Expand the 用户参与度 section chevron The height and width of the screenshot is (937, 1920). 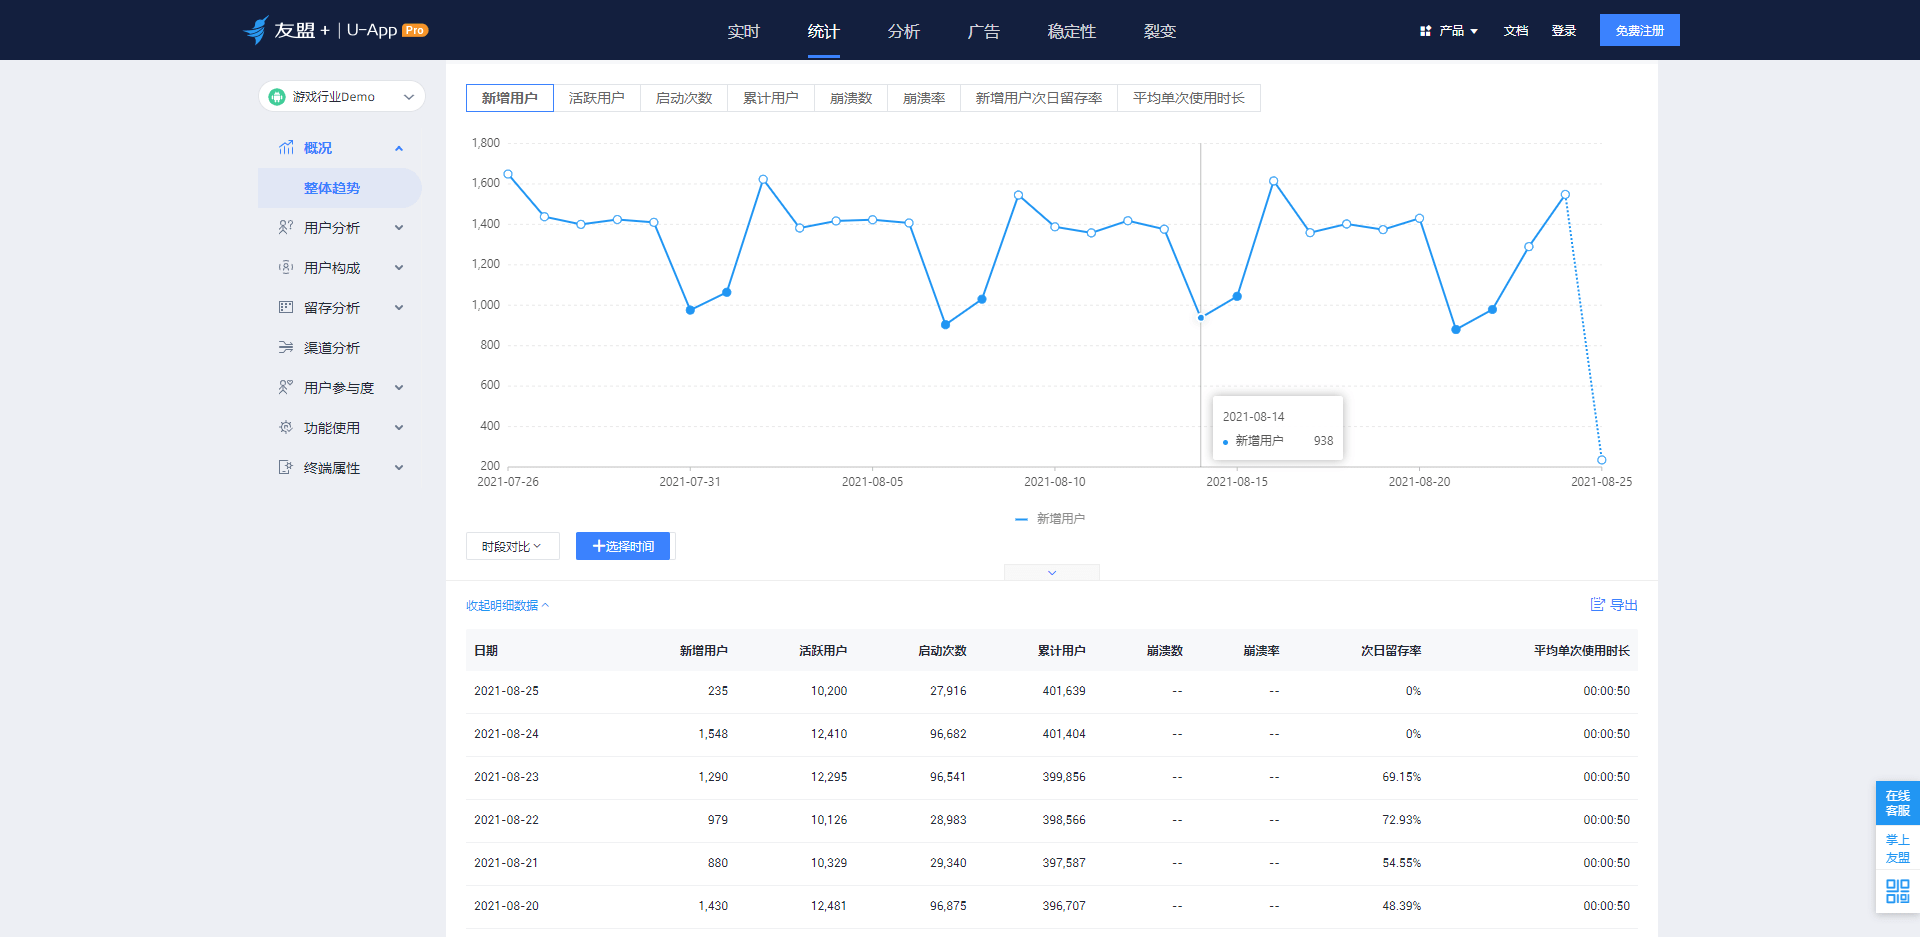coord(398,387)
